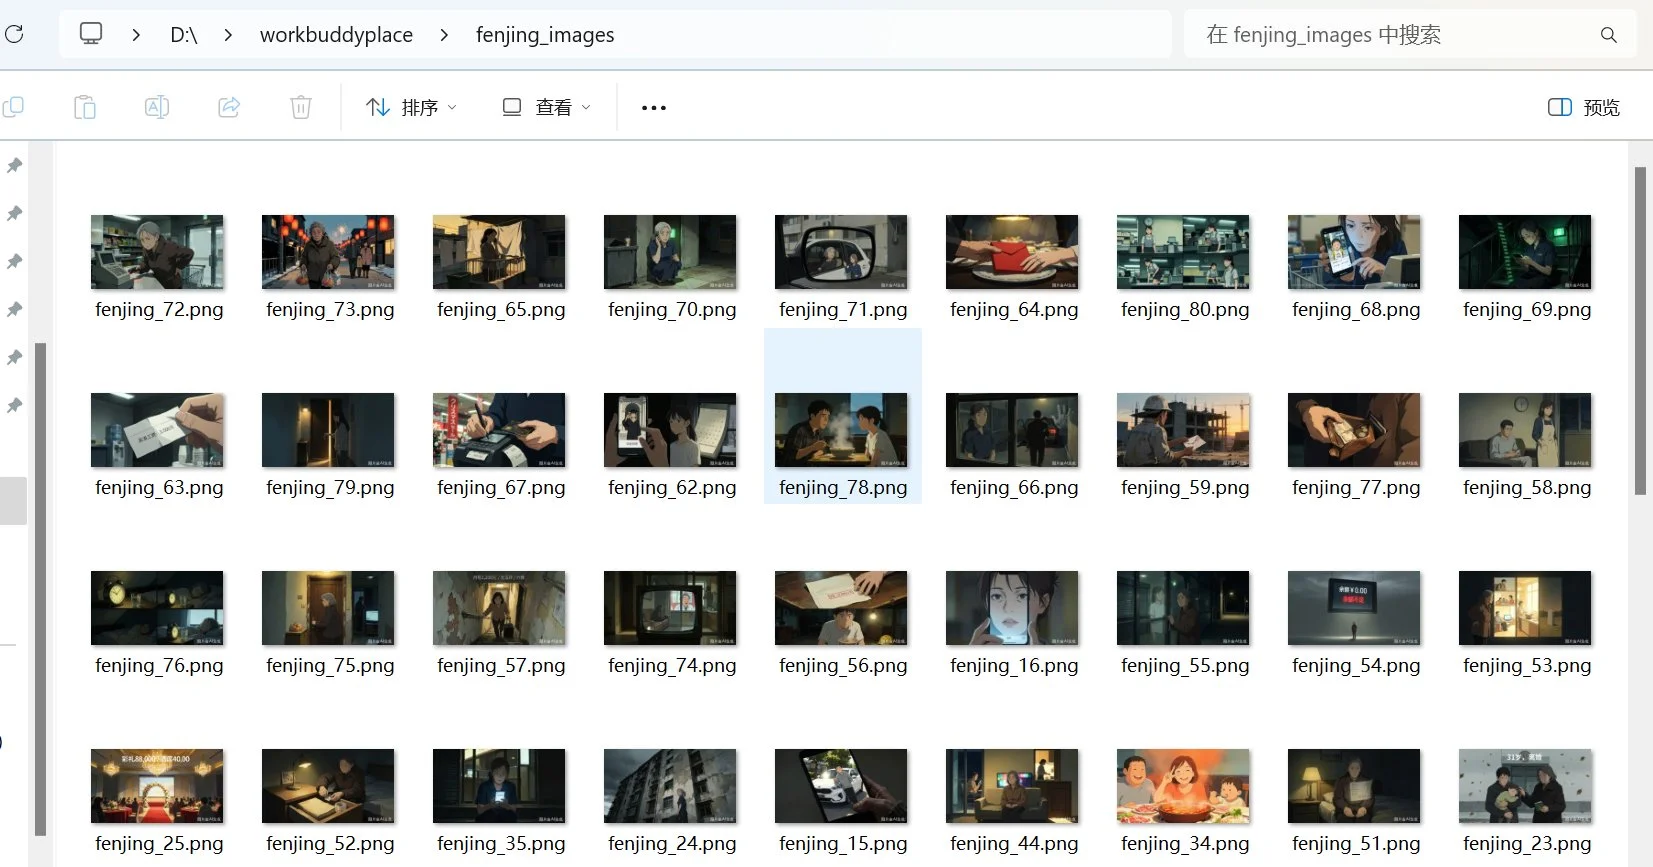Click fenjing_images in the breadcrumb path
This screenshot has height=867, width=1653.
click(545, 35)
